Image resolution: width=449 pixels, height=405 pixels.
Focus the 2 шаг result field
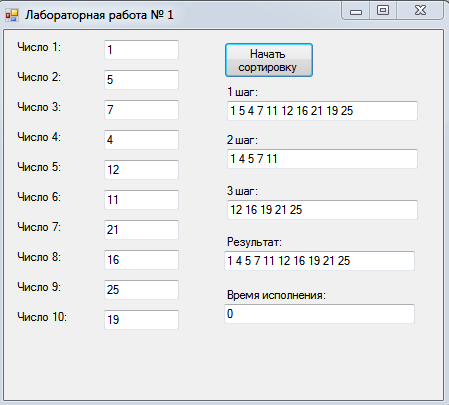322,159
